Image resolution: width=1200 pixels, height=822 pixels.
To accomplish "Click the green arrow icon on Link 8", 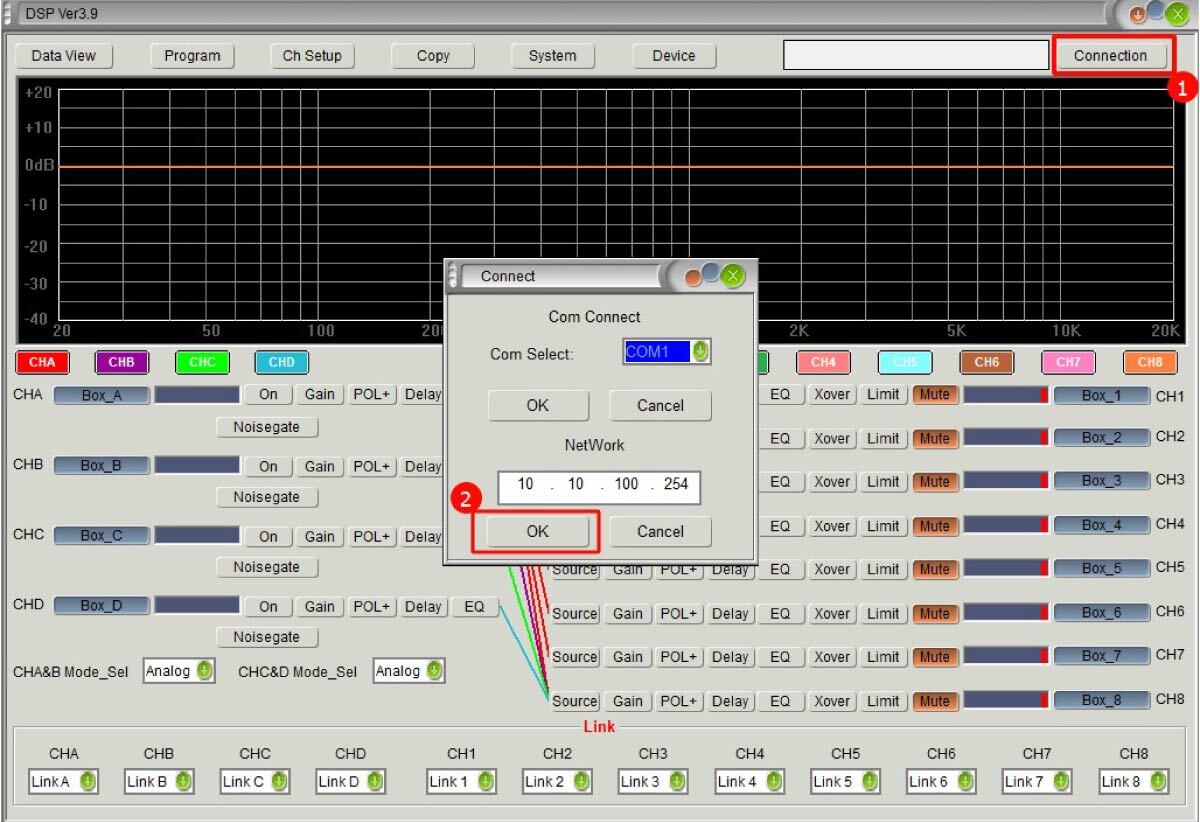I will [1158, 781].
